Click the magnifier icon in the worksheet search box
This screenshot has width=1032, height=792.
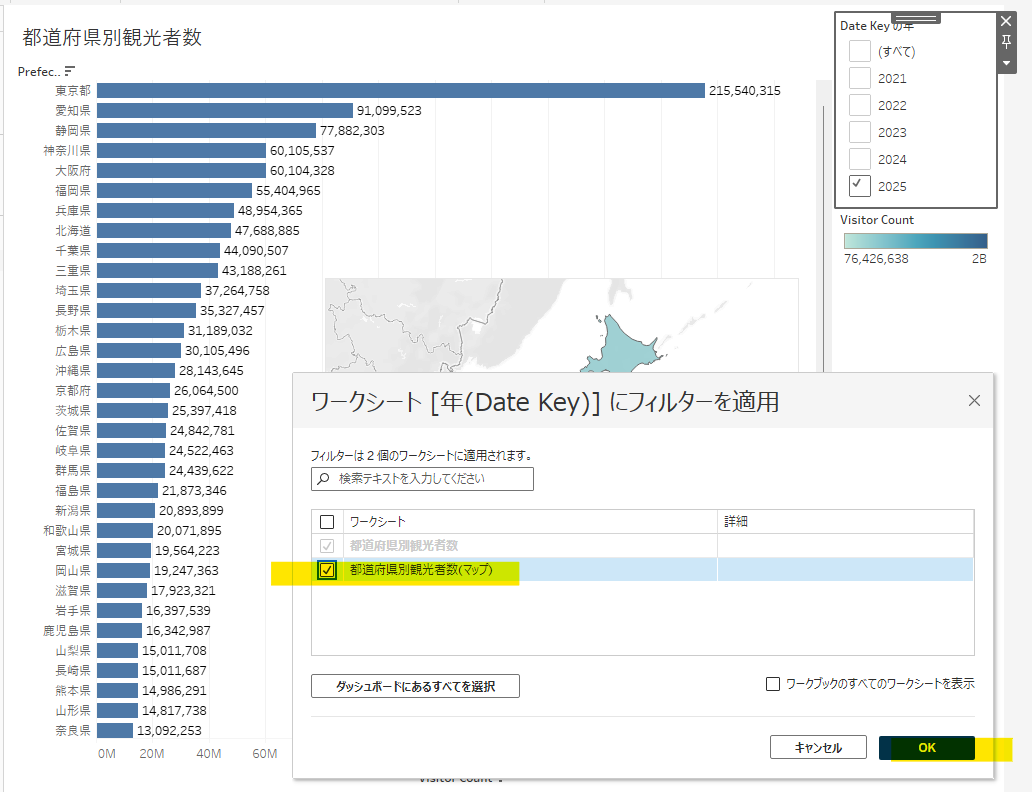pyautogui.click(x=323, y=479)
